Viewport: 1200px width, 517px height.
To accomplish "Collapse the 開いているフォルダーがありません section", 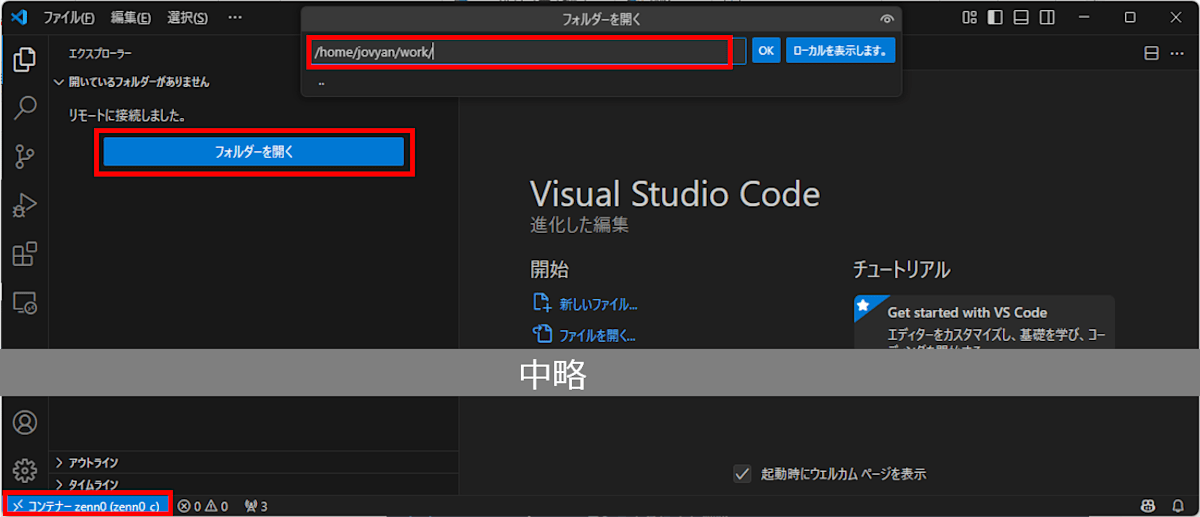I will [x=253, y=82].
